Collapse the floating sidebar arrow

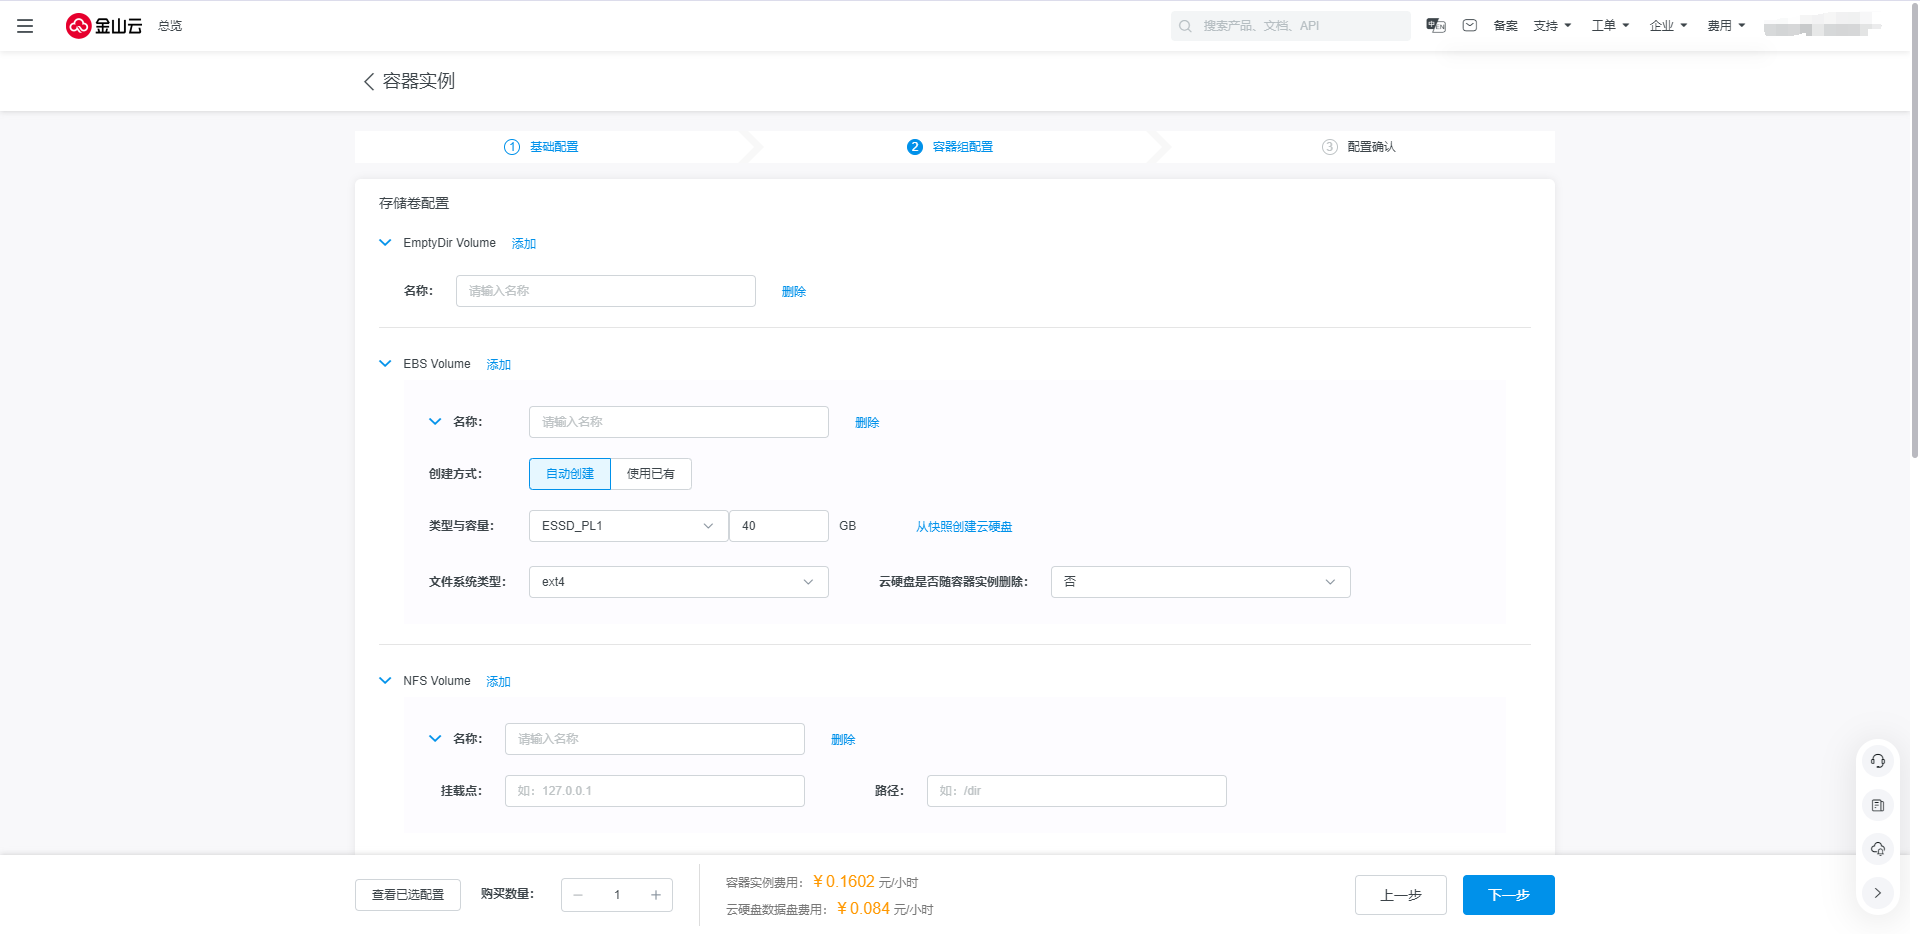[1877, 893]
